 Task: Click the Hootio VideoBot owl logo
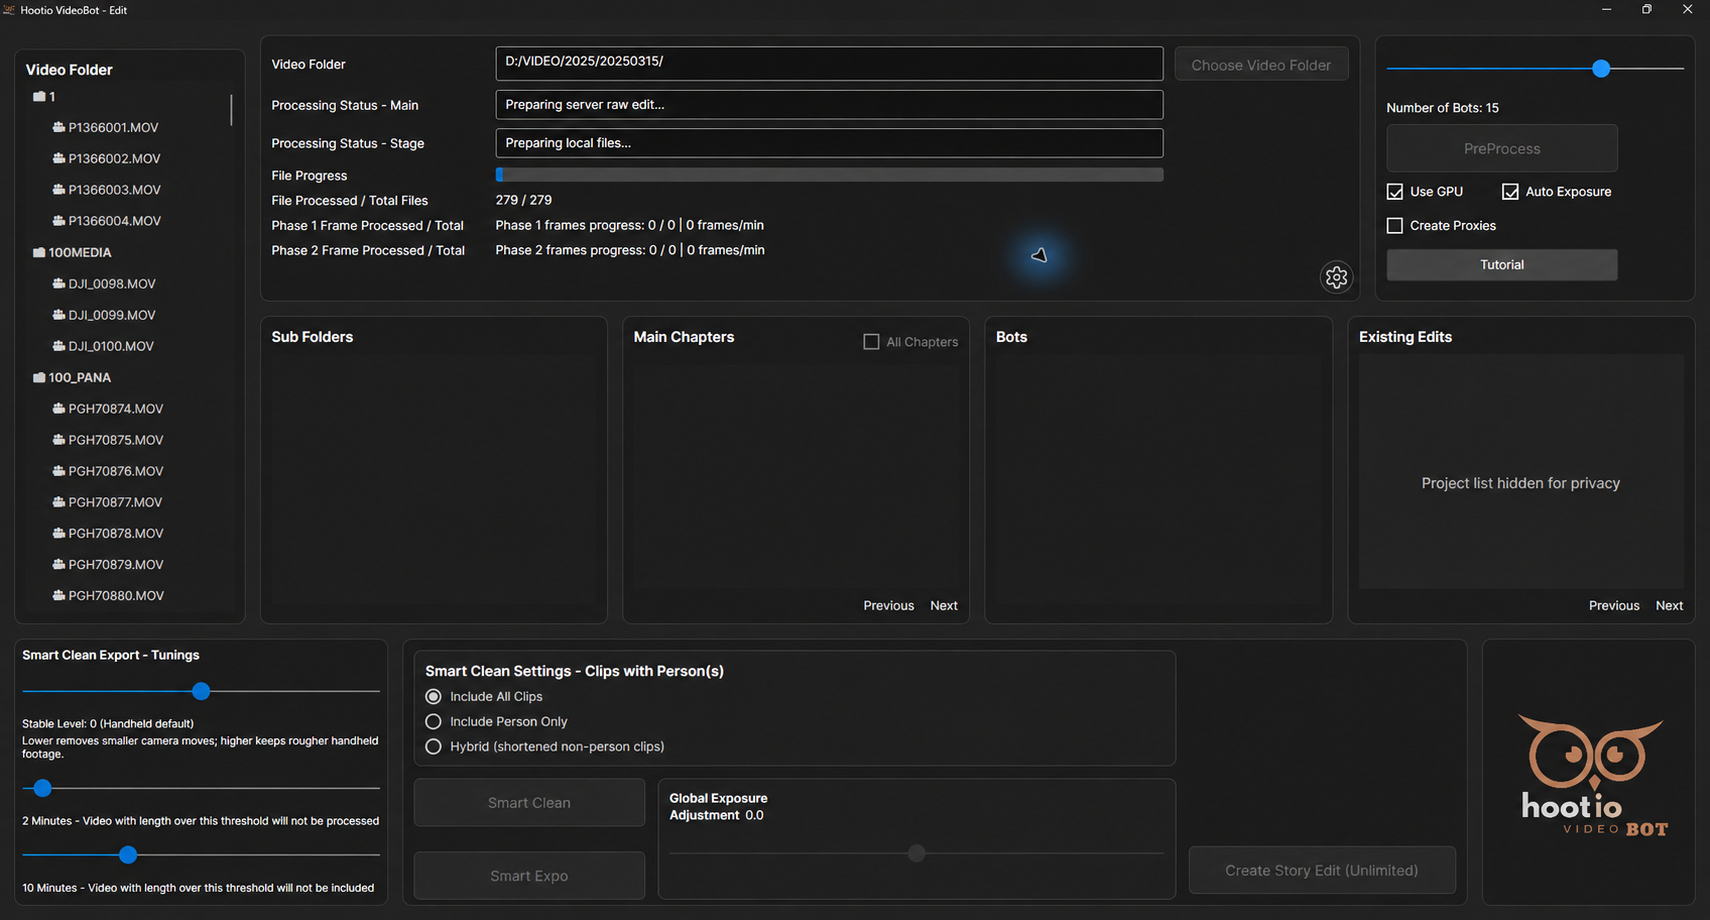point(1594,775)
